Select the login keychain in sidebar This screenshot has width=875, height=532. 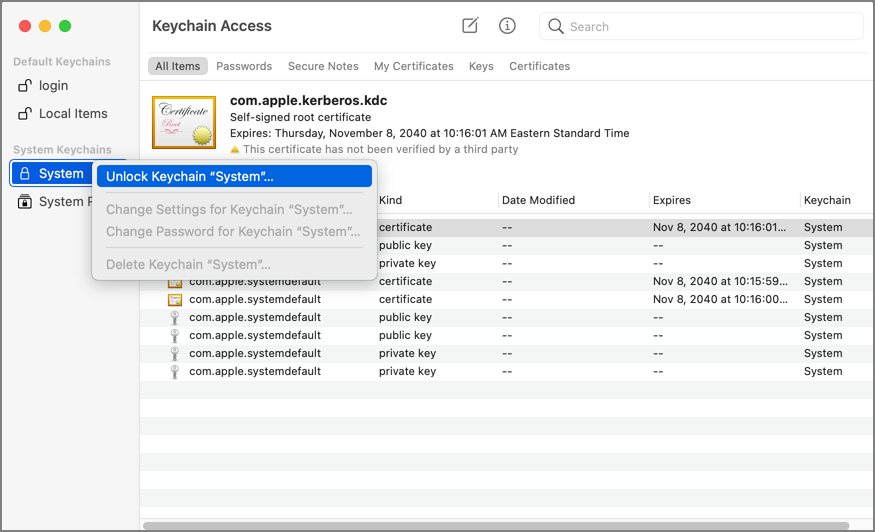click(x=54, y=85)
